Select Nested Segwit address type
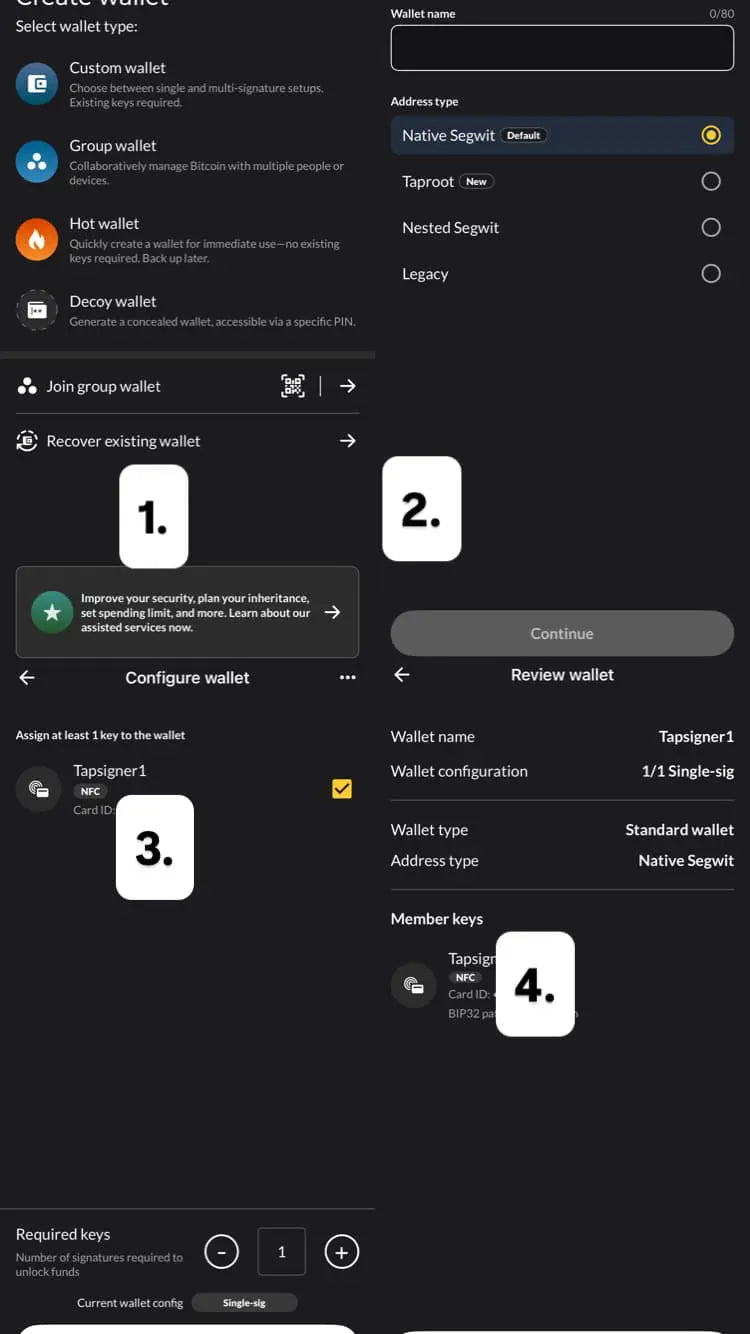The width and height of the screenshot is (750, 1334). tap(562, 227)
